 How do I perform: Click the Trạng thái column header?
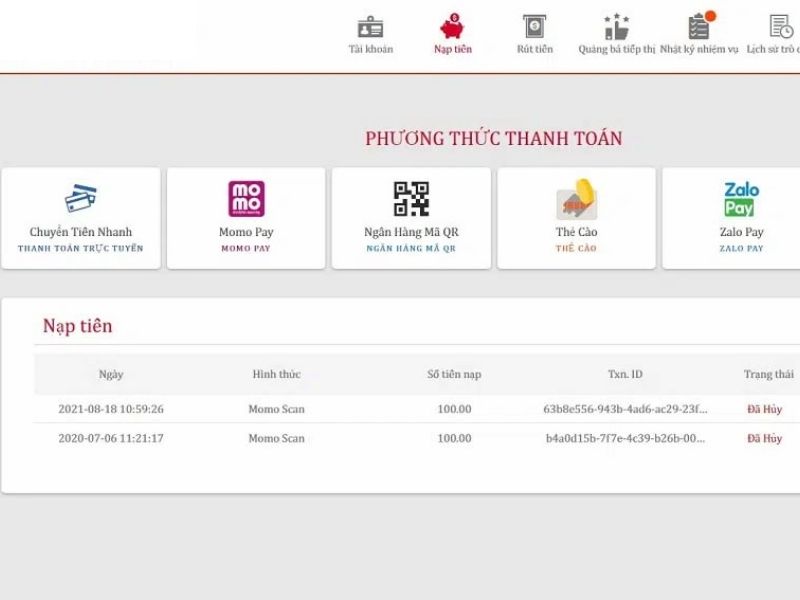point(768,374)
